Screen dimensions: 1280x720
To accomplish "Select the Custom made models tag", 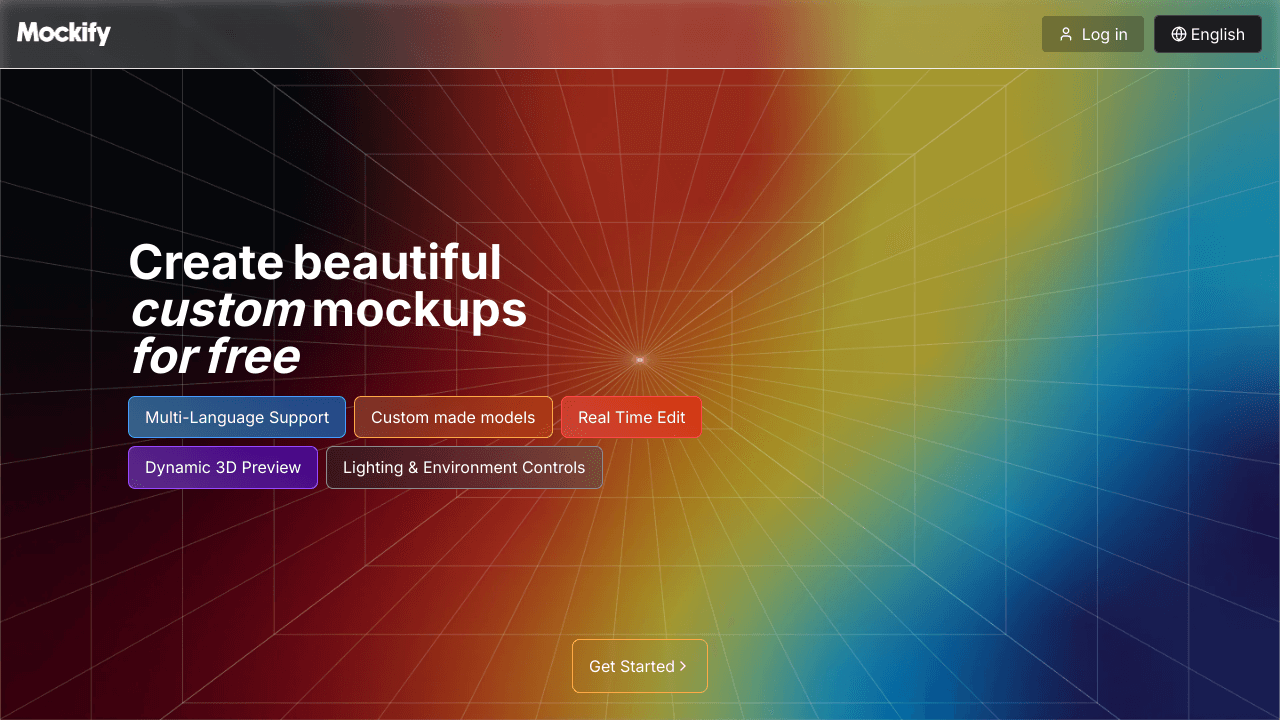I will tap(453, 417).
